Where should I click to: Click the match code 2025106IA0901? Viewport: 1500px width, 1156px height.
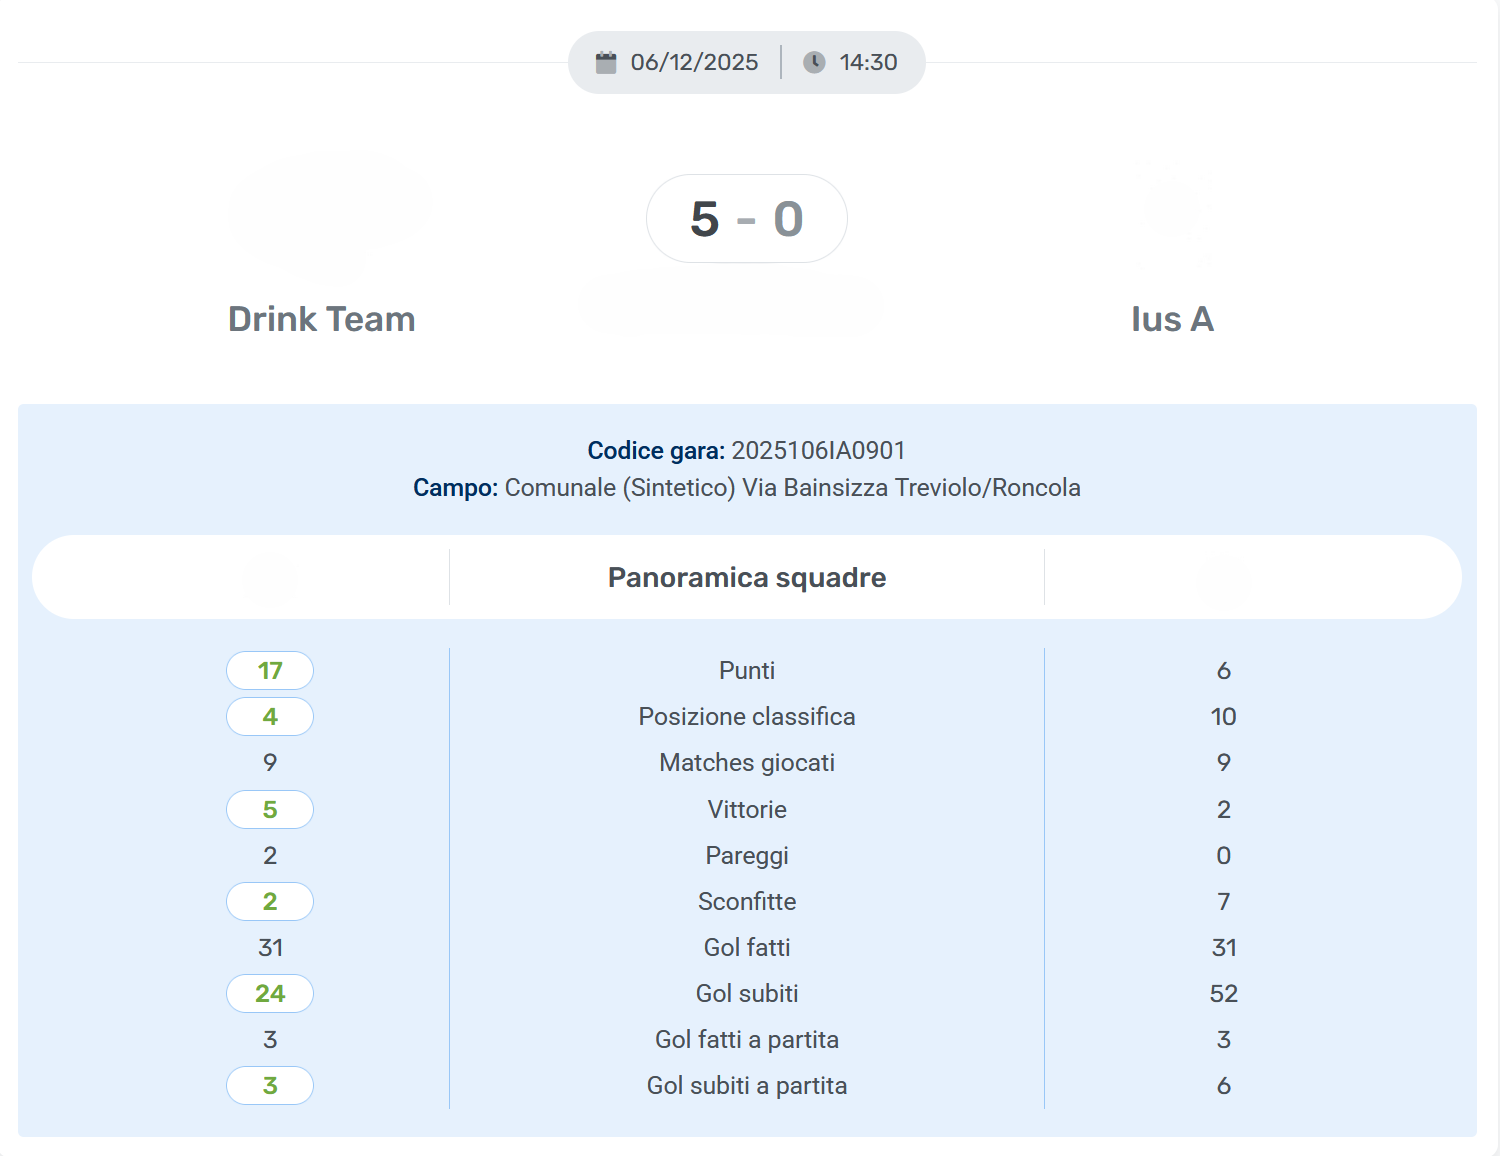[x=818, y=451]
